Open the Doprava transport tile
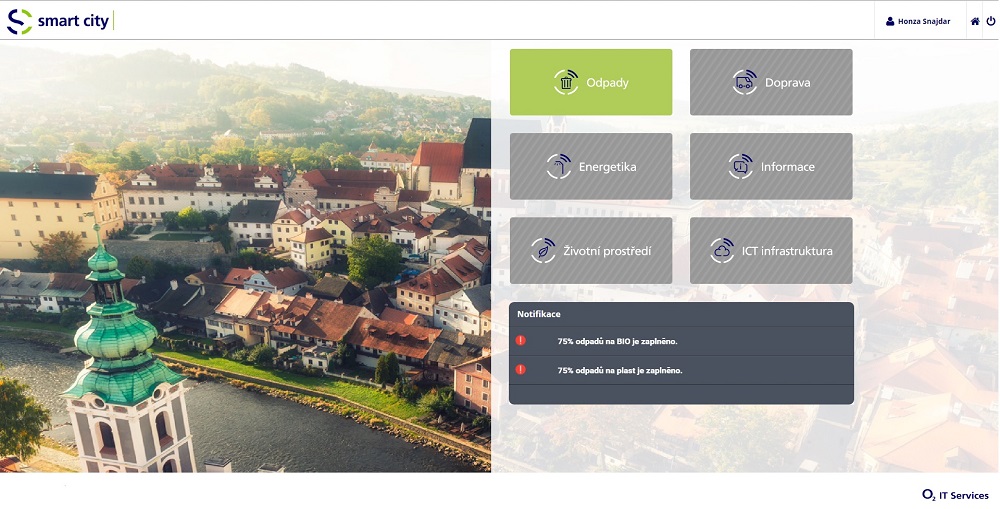Viewport: 1000px width, 509px height. pyautogui.click(x=771, y=82)
